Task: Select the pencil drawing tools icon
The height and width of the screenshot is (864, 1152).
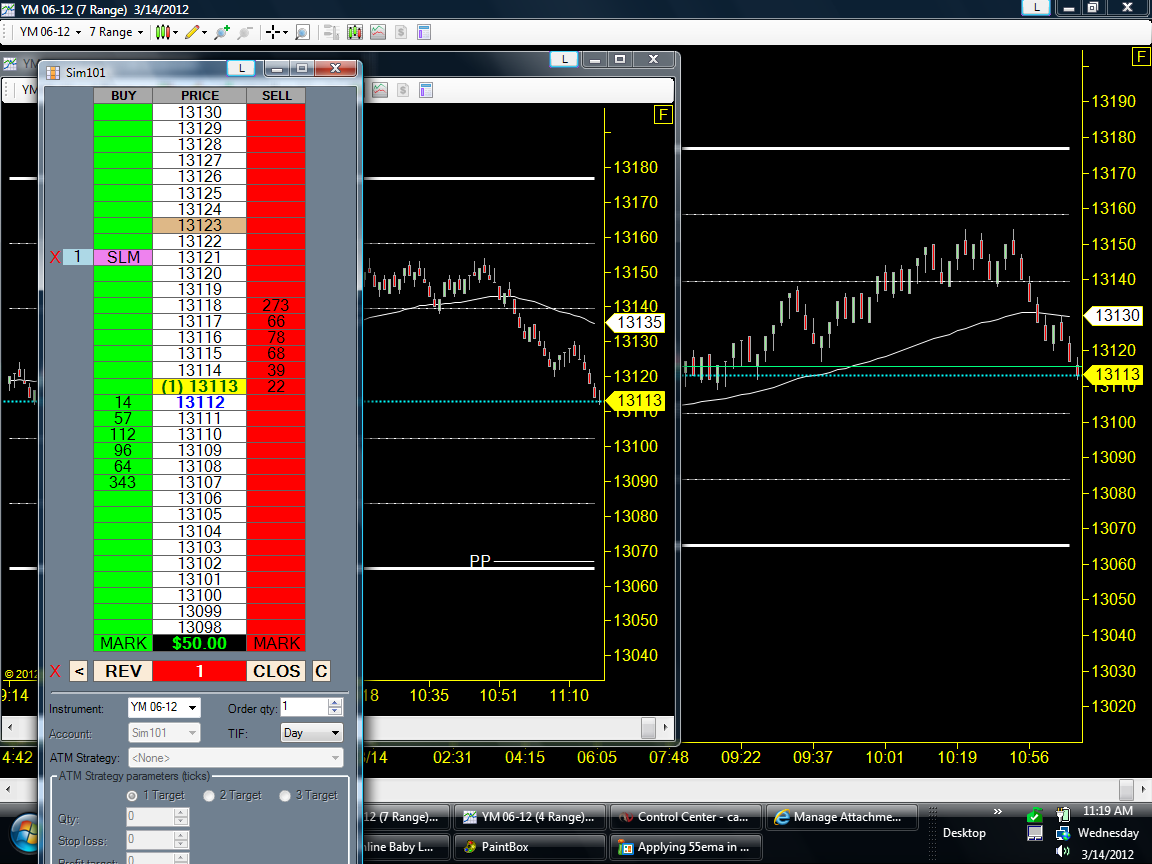Action: point(192,32)
